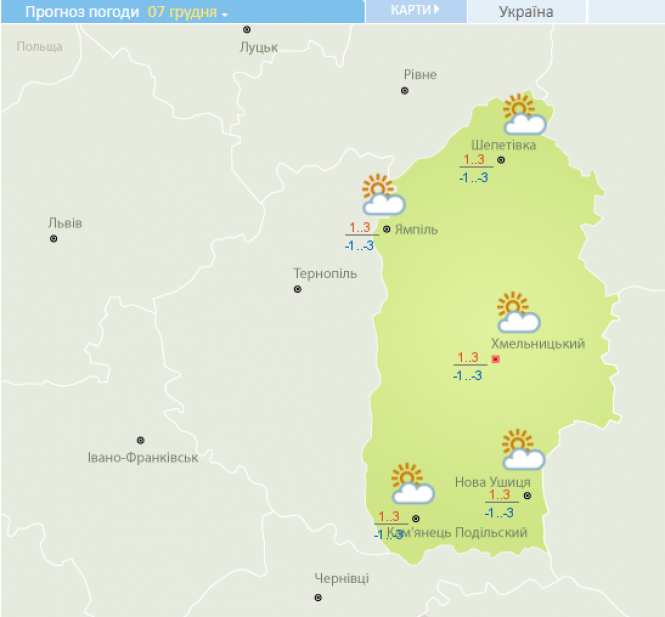
Task: Click the Ямпіль temperature reading 1..3
Action: (359, 227)
